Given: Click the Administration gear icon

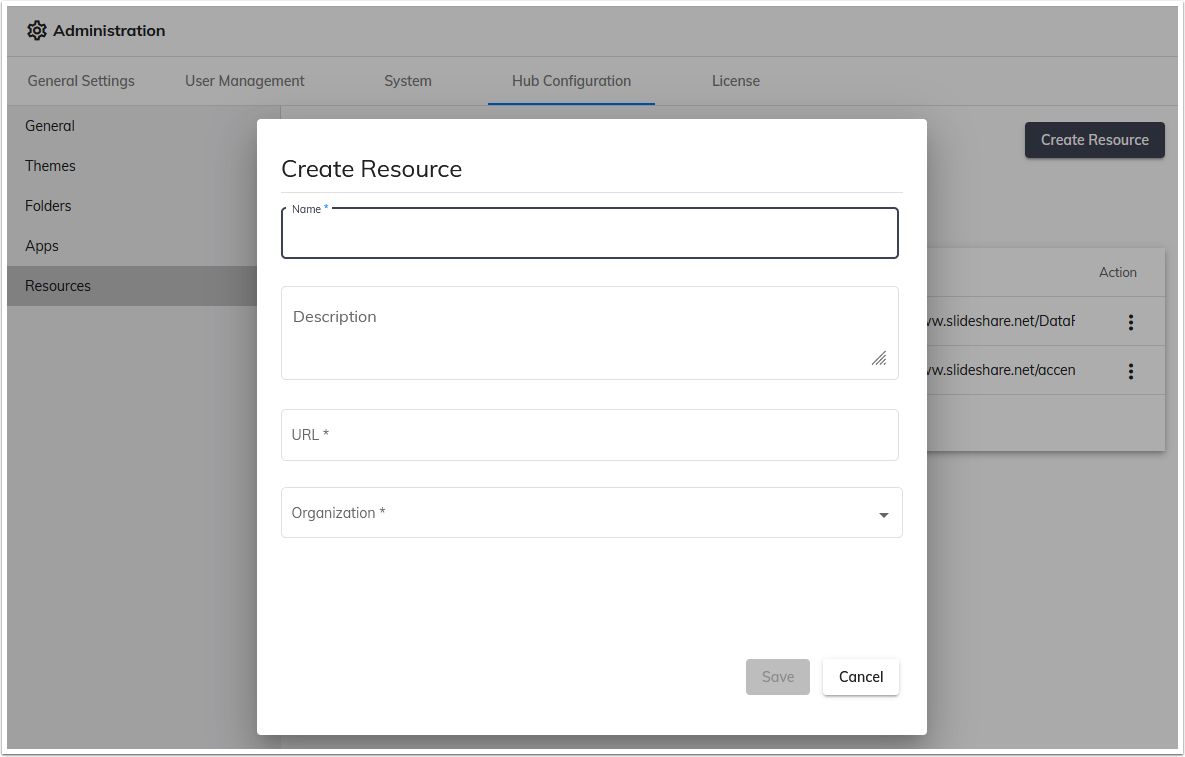Looking at the screenshot, I should point(37,30).
